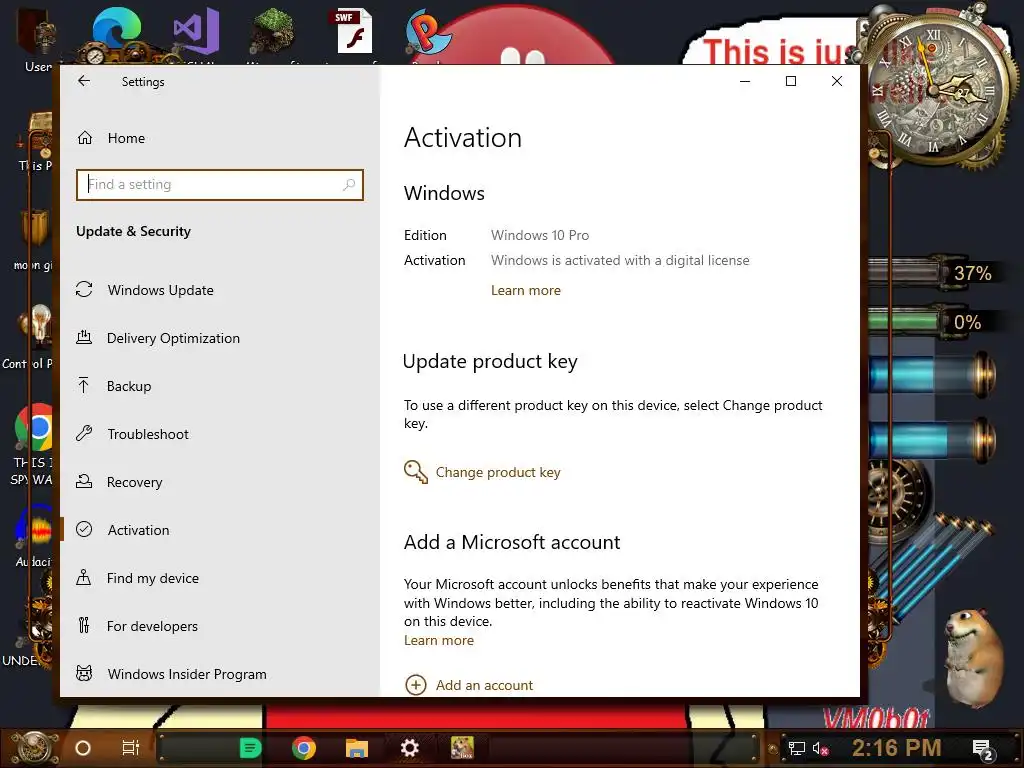Open the Chrome desktop shortcut
The width and height of the screenshot is (1024, 768).
(33, 428)
